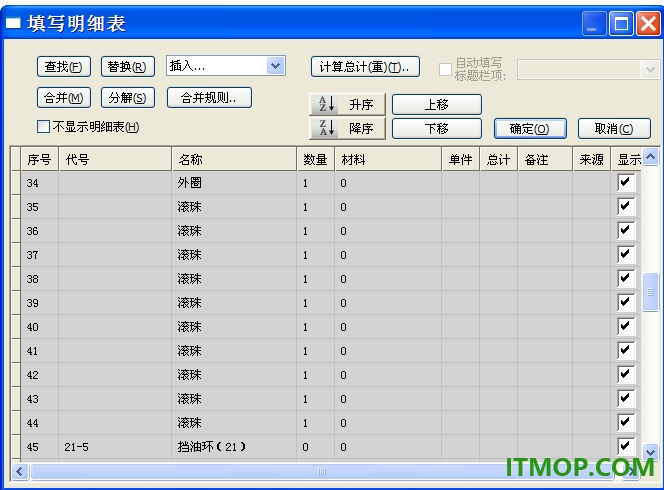Click the 来源 column header
Image resolution: width=664 pixels, height=490 pixels.
click(x=592, y=159)
